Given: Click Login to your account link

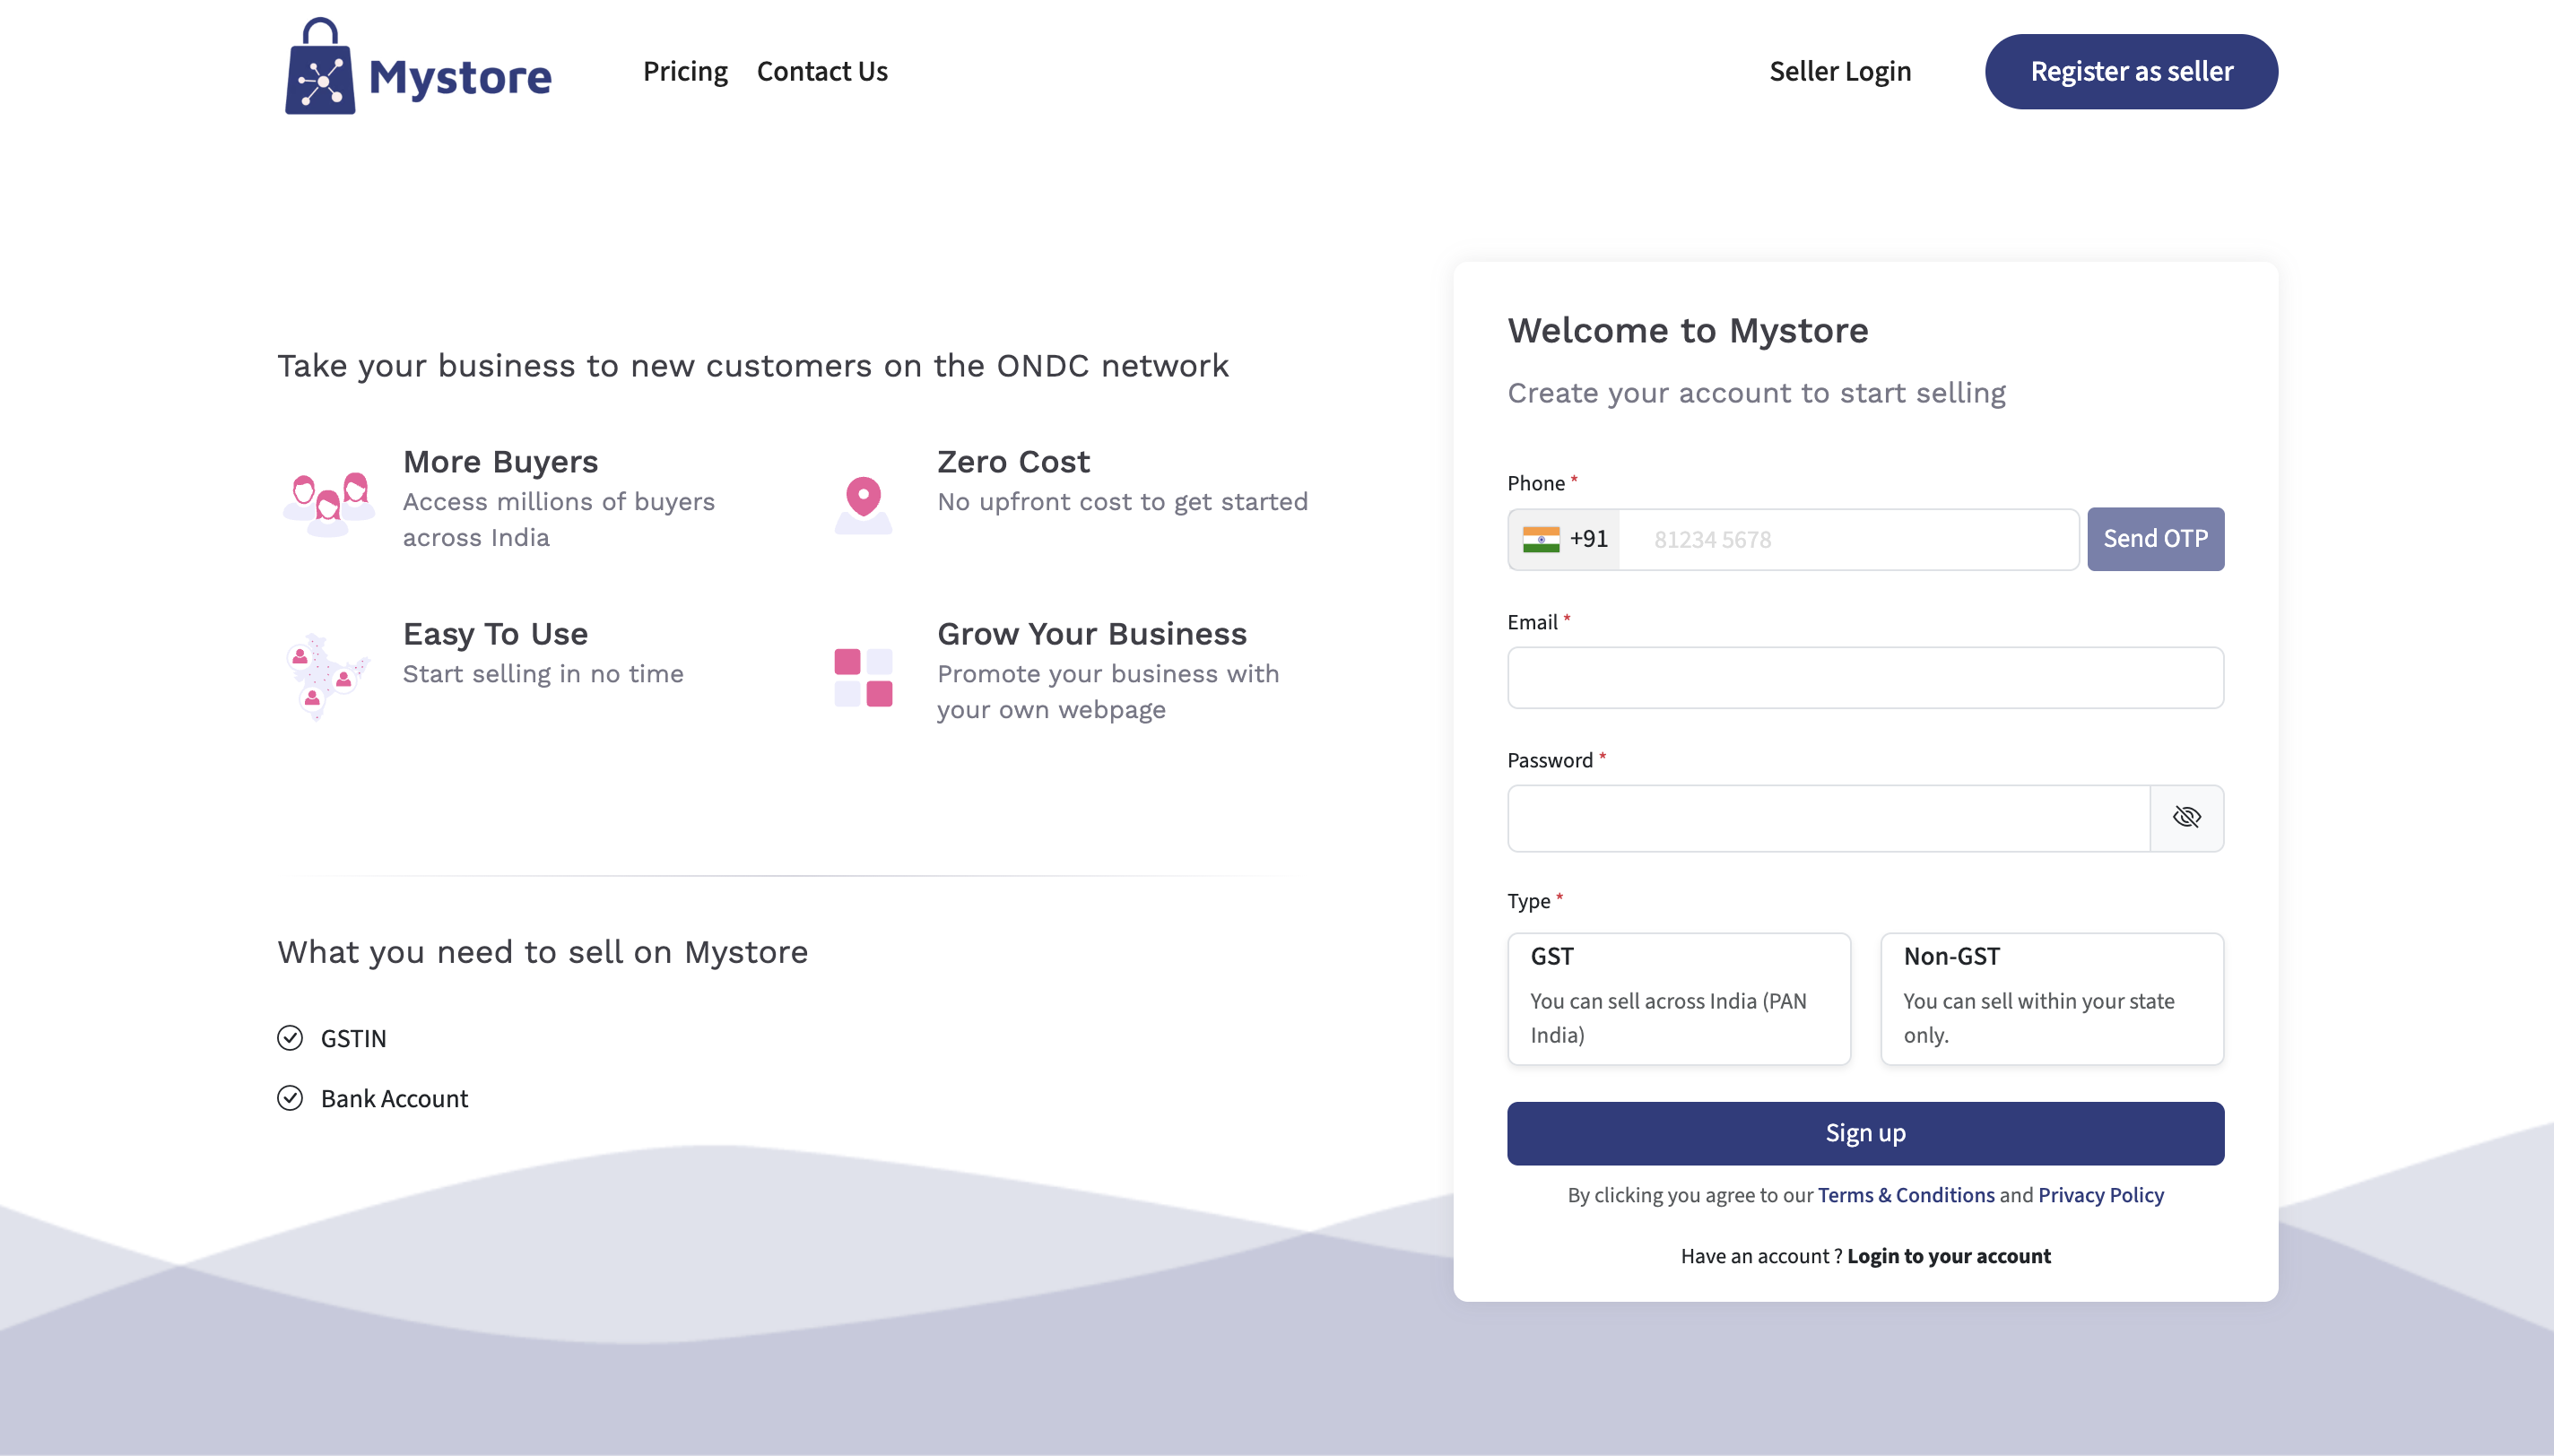Looking at the screenshot, I should [x=1948, y=1256].
